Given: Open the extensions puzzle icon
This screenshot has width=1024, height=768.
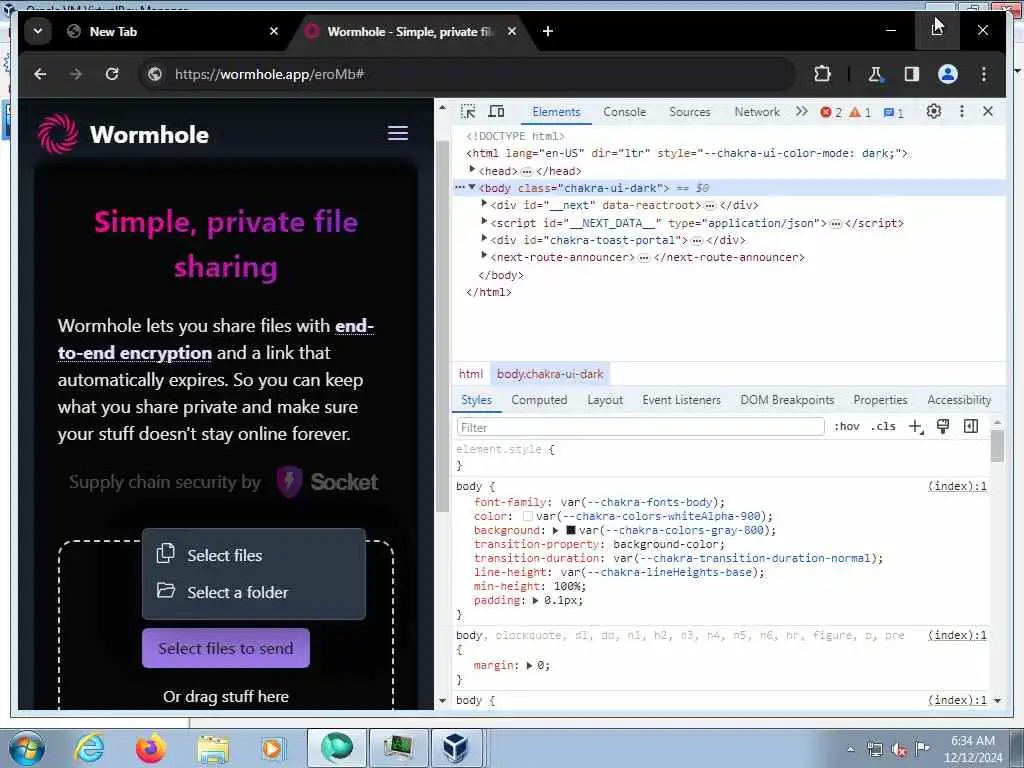Looking at the screenshot, I should click(822, 74).
